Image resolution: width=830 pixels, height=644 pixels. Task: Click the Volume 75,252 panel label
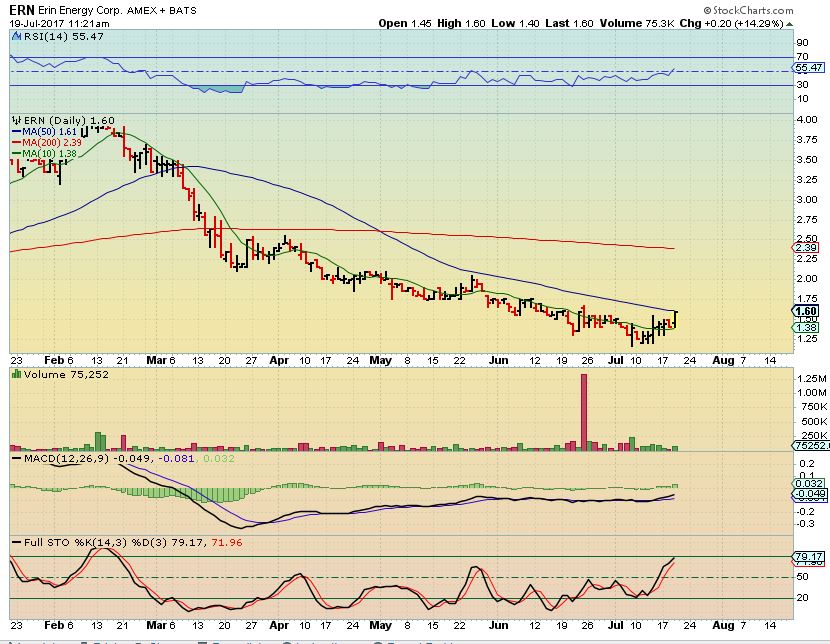pyautogui.click(x=66, y=375)
